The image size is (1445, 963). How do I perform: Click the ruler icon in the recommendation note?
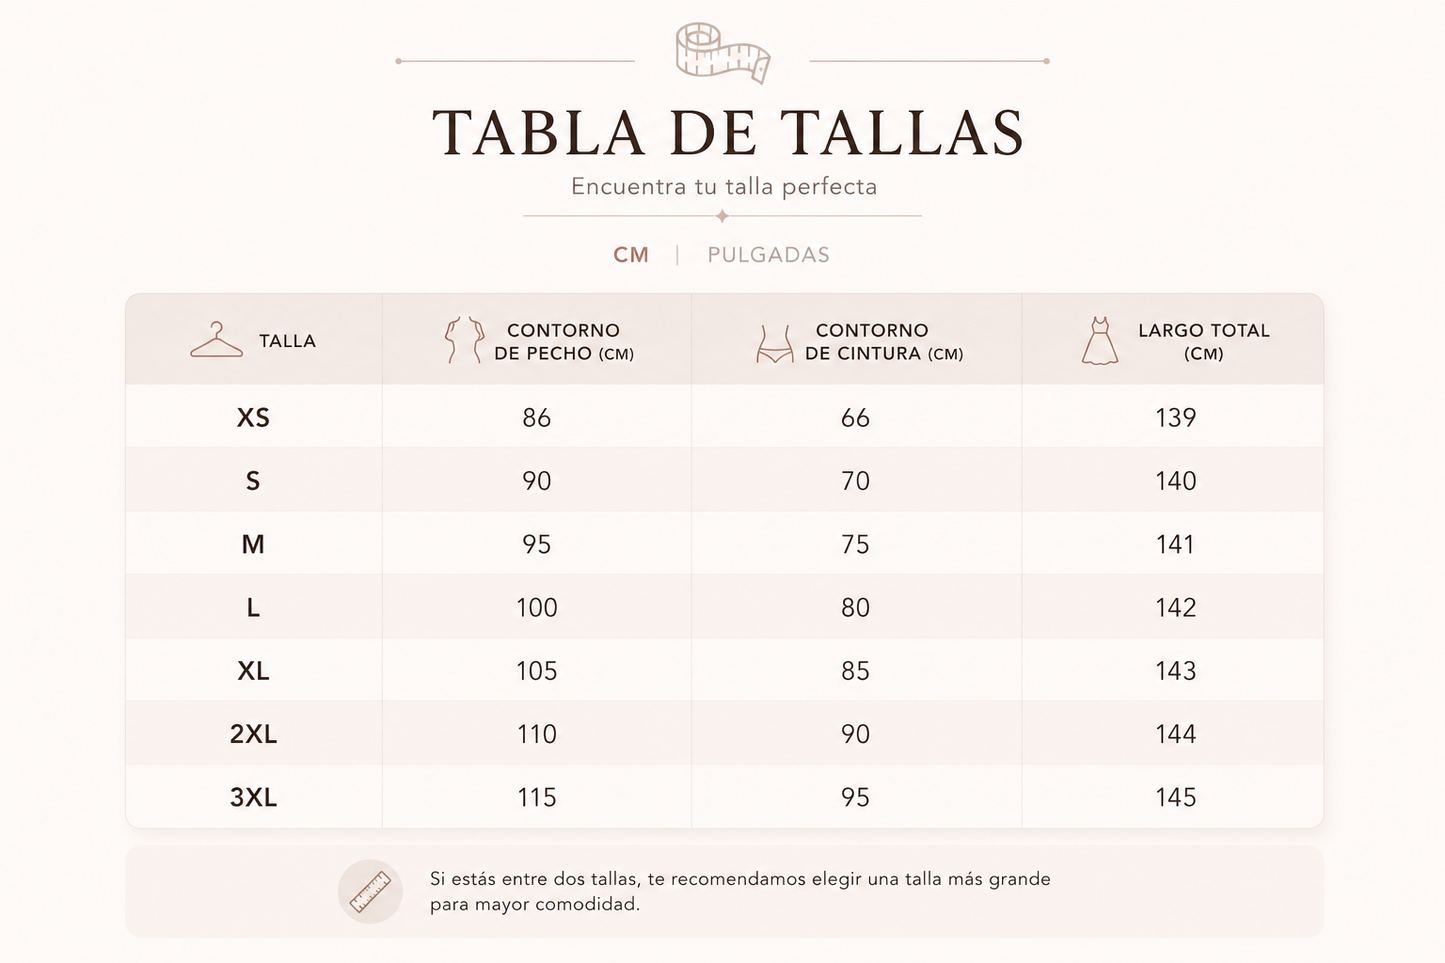[x=370, y=891]
